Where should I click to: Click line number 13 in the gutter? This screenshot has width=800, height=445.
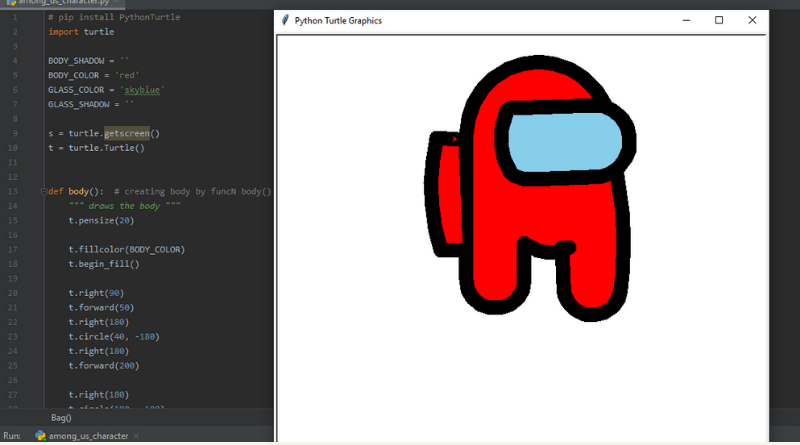click(x=13, y=192)
